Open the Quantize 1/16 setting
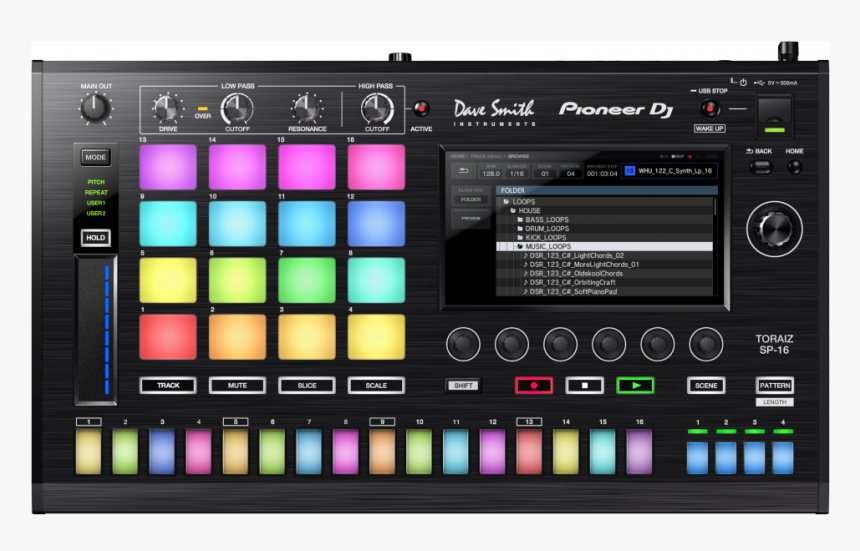The height and width of the screenshot is (551, 860). pyautogui.click(x=517, y=171)
